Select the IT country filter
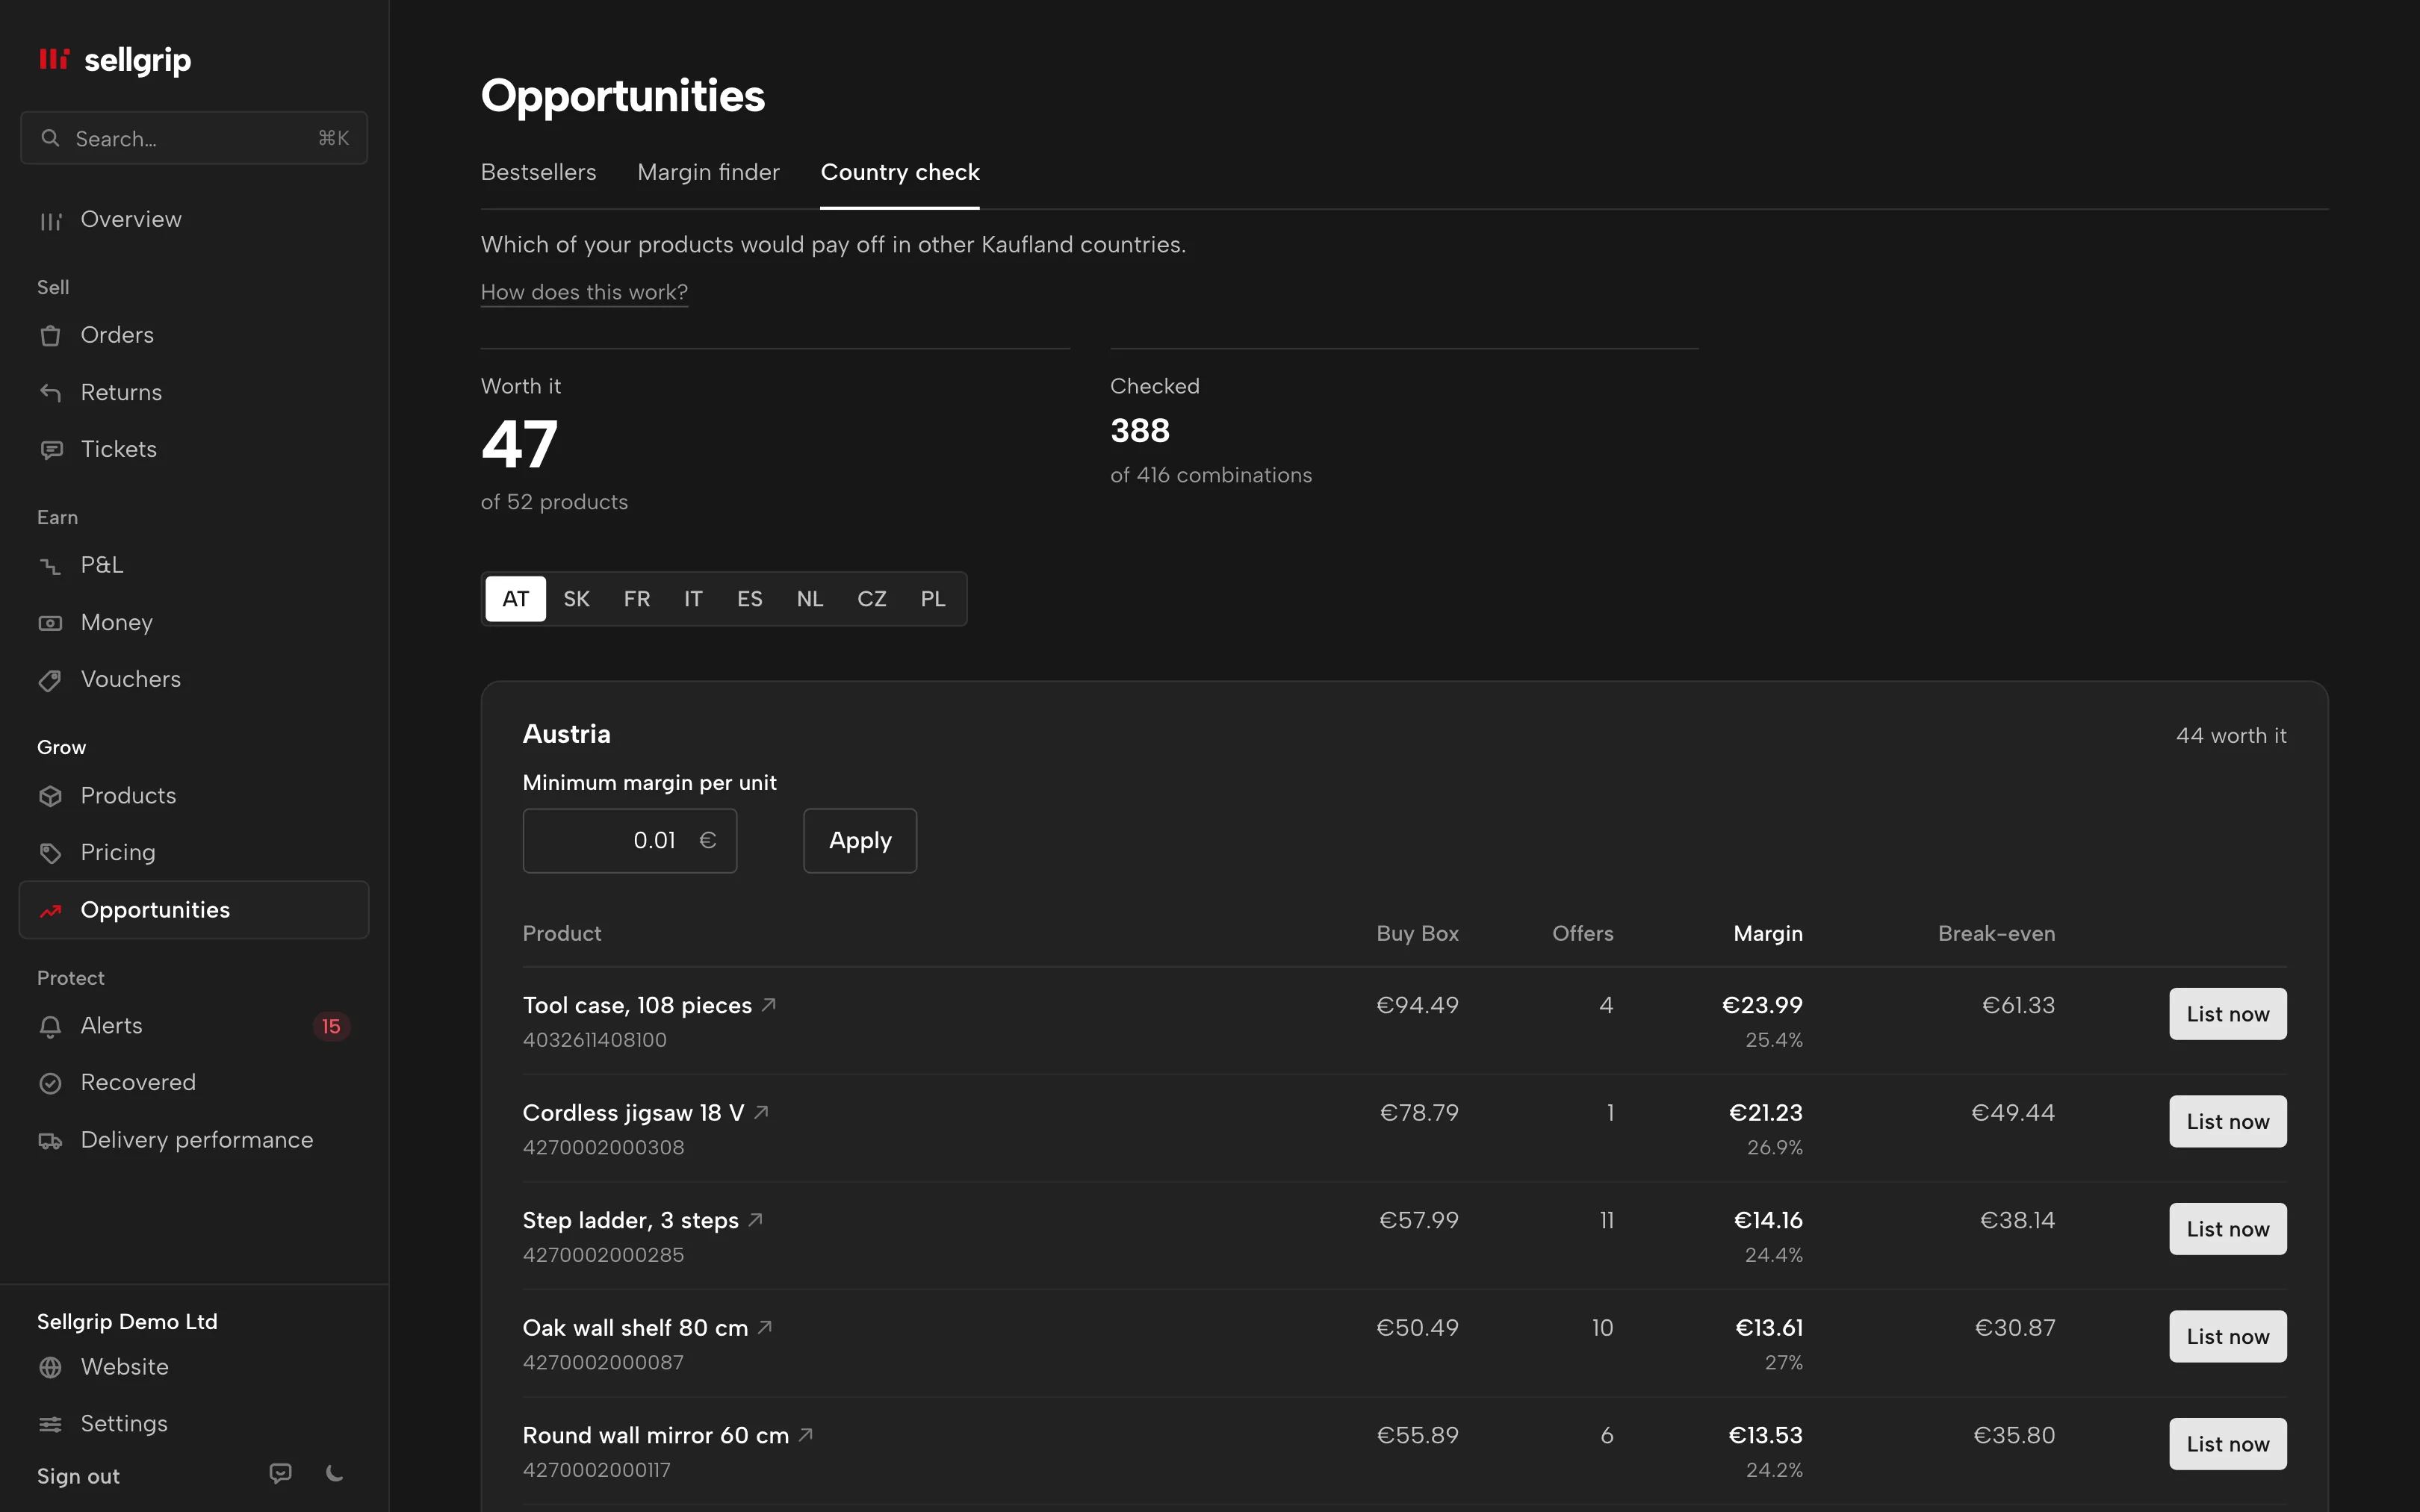Viewport: 2420px width, 1512px height. pos(693,599)
